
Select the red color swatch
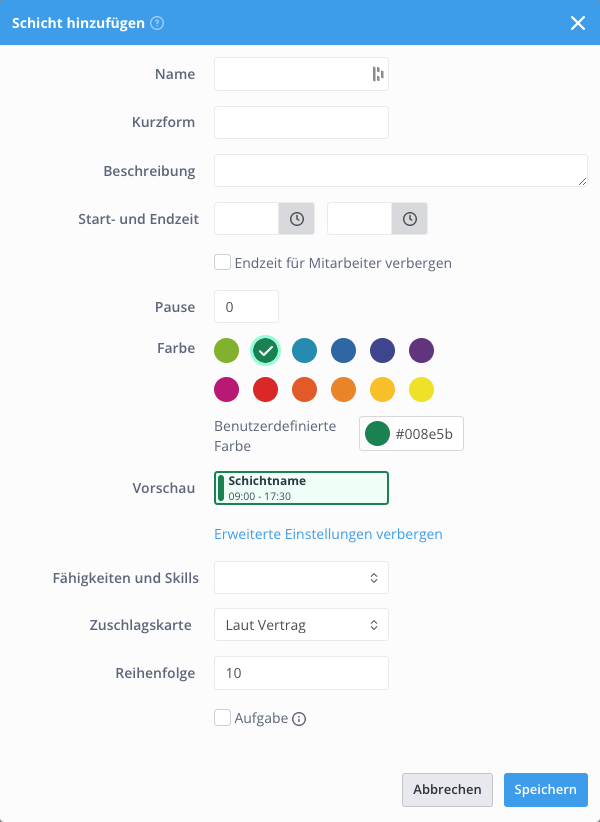point(266,390)
